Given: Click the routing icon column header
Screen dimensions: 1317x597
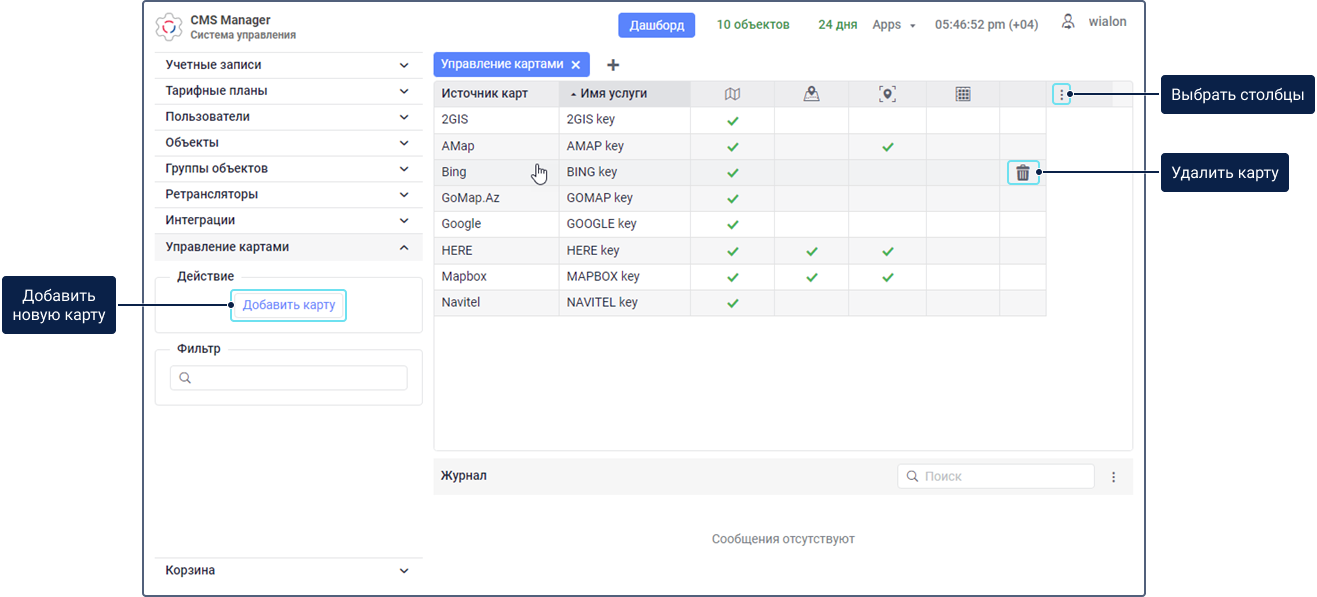Looking at the screenshot, I should click(811, 94).
